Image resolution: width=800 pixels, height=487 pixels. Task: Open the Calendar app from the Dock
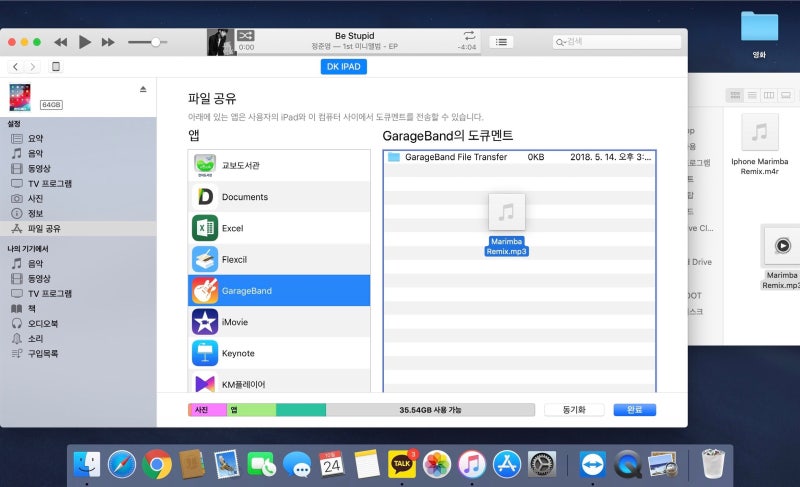[332, 464]
